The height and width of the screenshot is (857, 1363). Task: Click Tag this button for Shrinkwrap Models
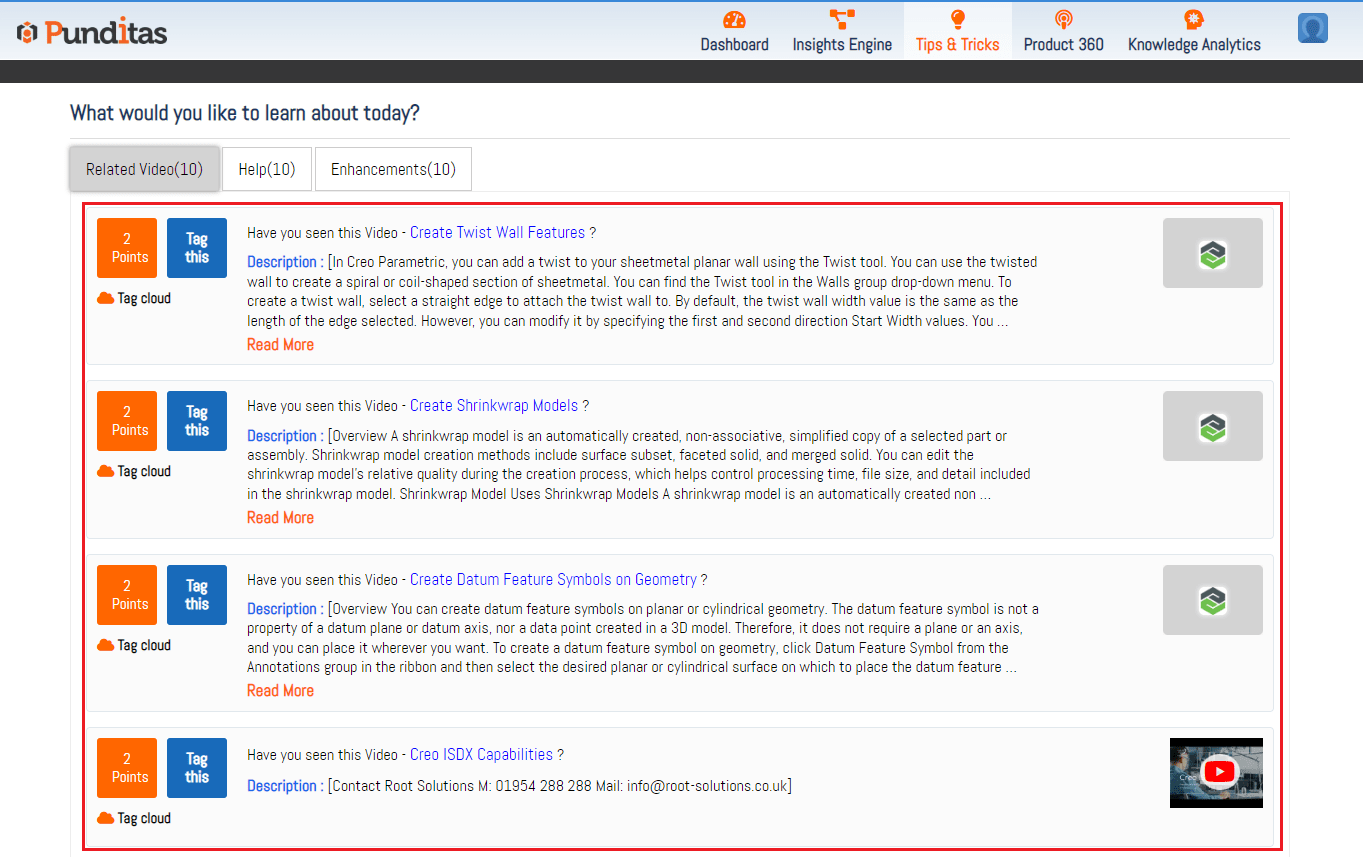[197, 421]
